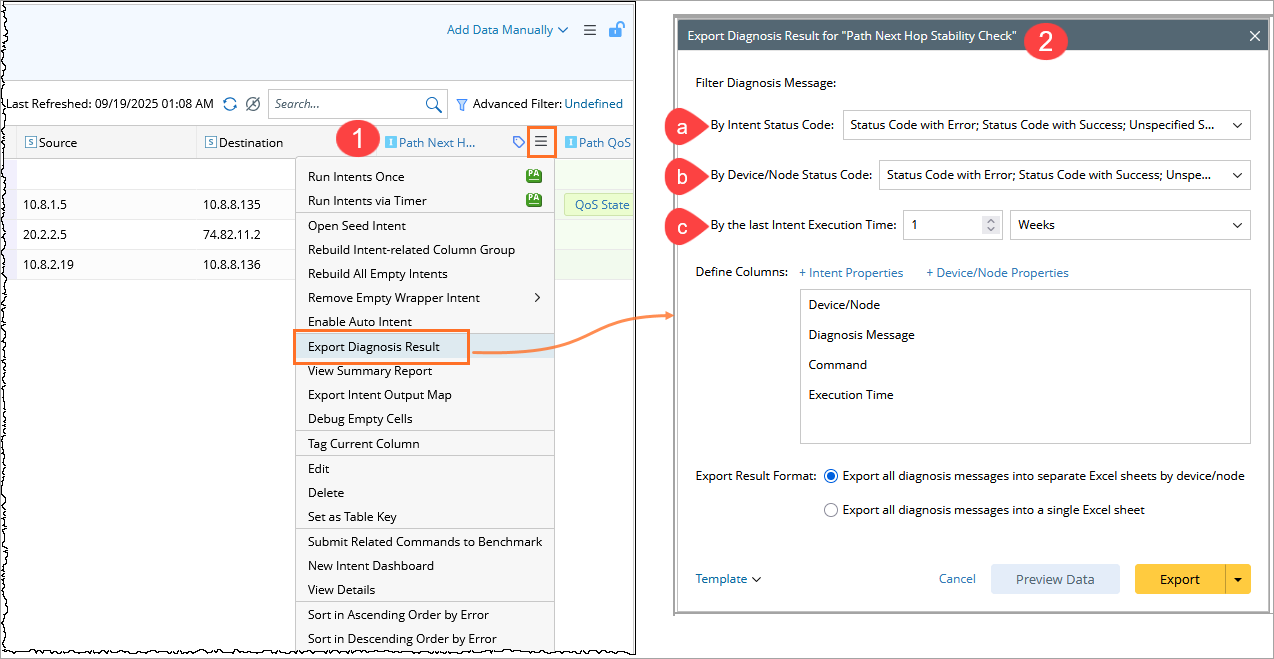Click the execution time number stepper arrows
The height and width of the screenshot is (659, 1274).
click(991, 225)
